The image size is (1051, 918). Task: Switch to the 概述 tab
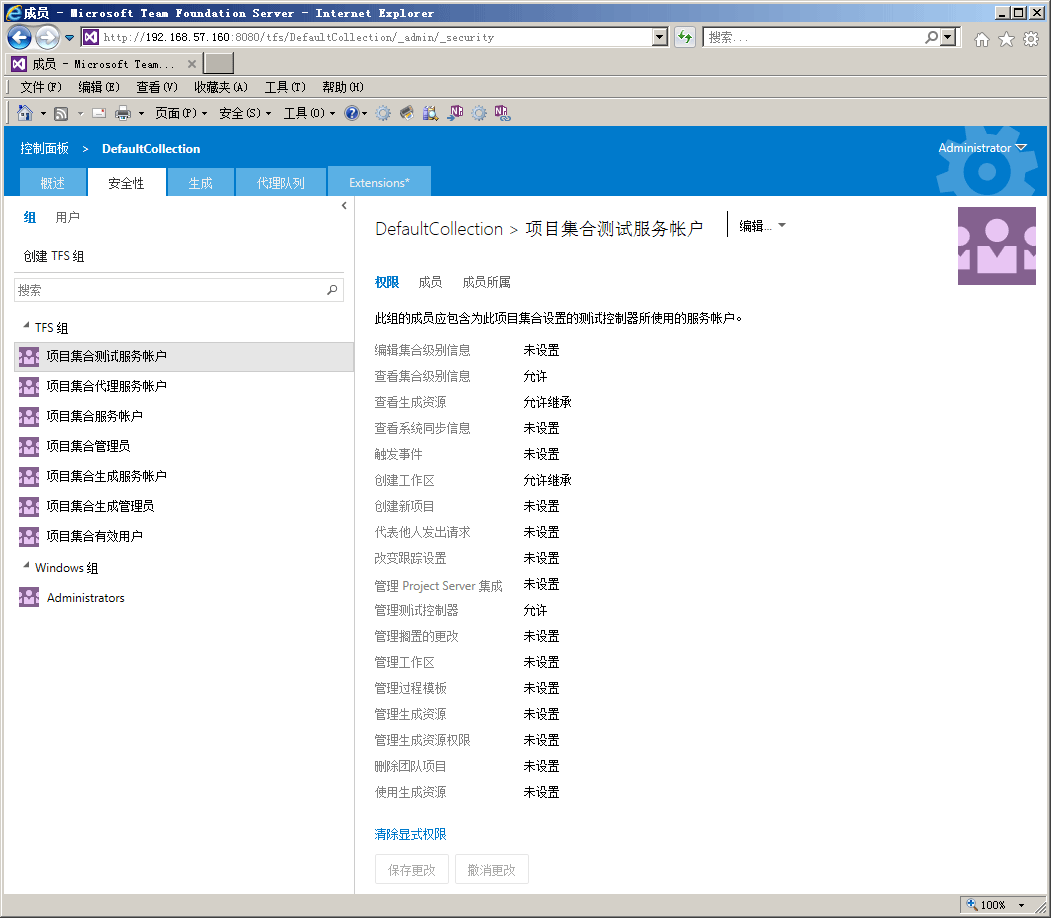click(x=53, y=183)
